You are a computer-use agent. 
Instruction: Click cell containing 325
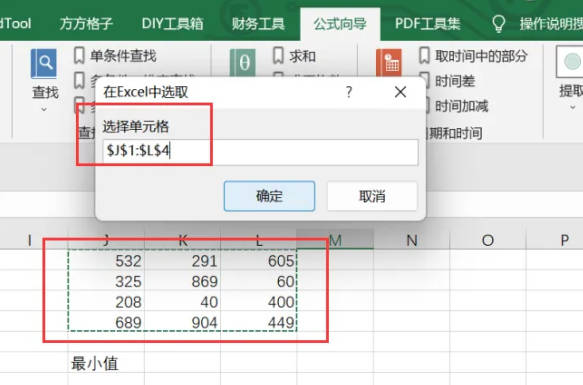tap(106, 281)
